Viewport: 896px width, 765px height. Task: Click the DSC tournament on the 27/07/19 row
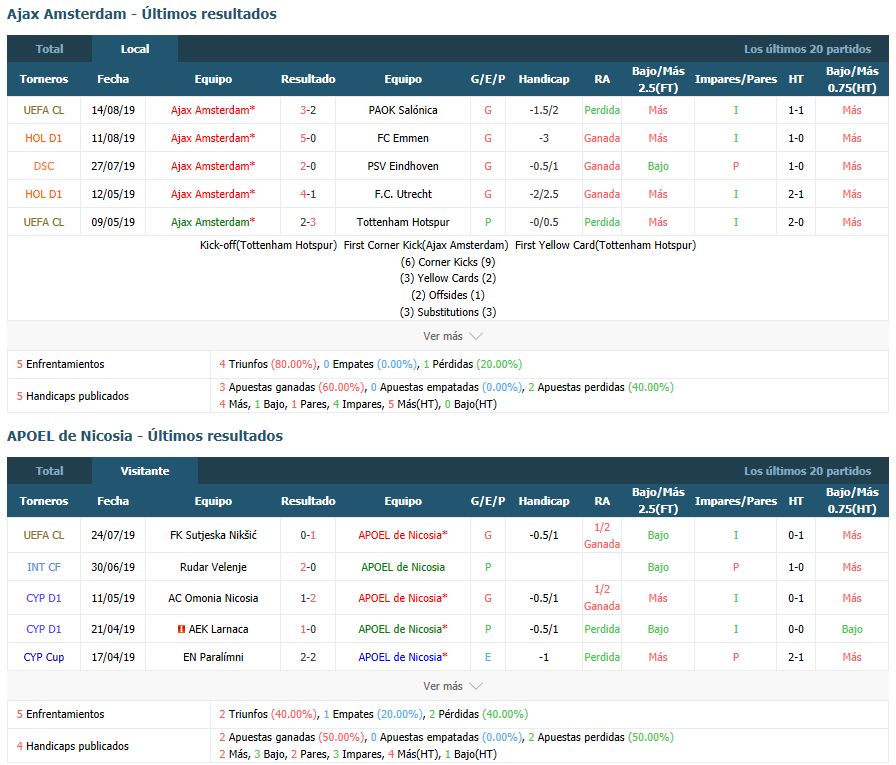pyautogui.click(x=44, y=166)
